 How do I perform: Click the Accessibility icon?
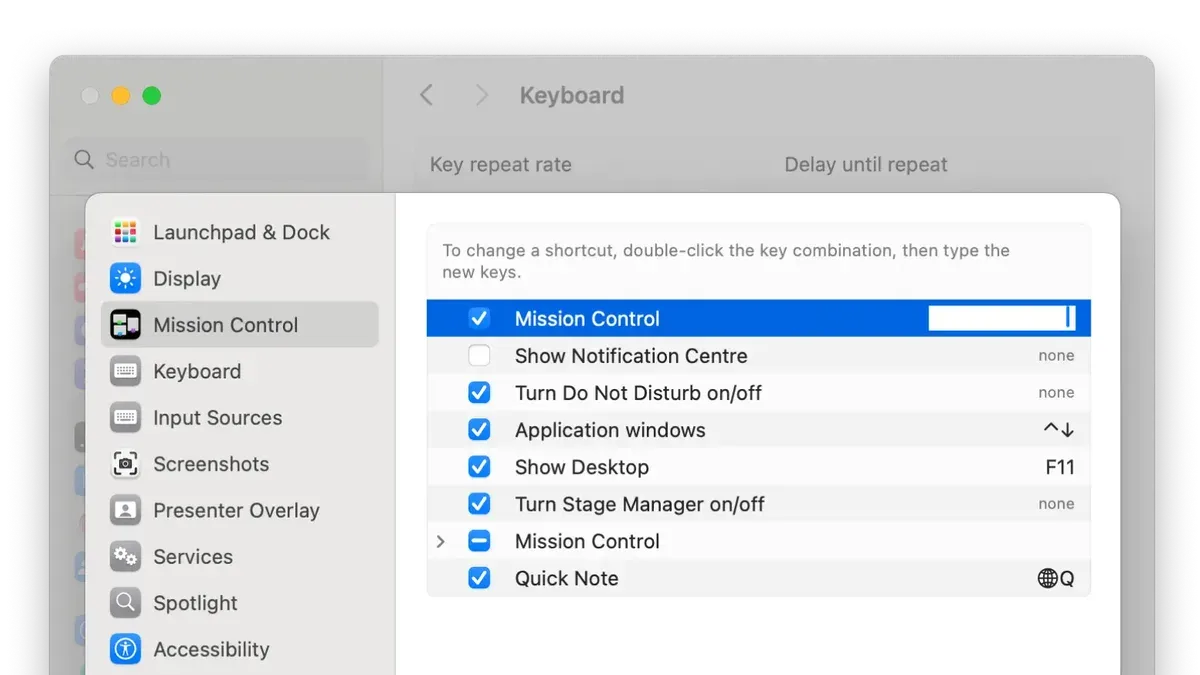(x=125, y=649)
